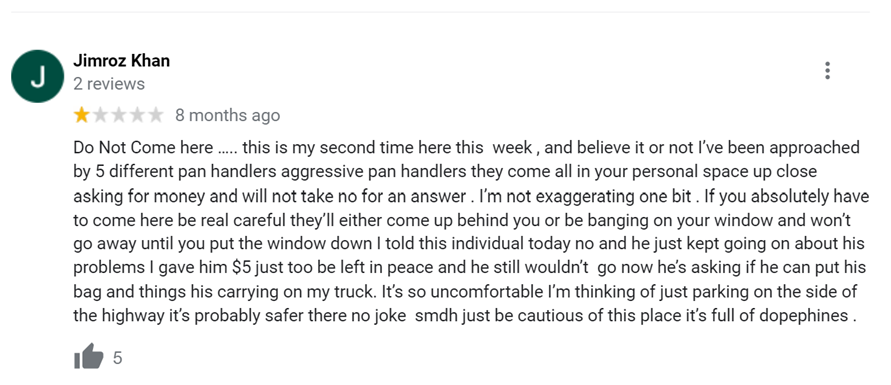The image size is (891, 385).
Task: Click the green J profile avatar
Action: pos(38,76)
